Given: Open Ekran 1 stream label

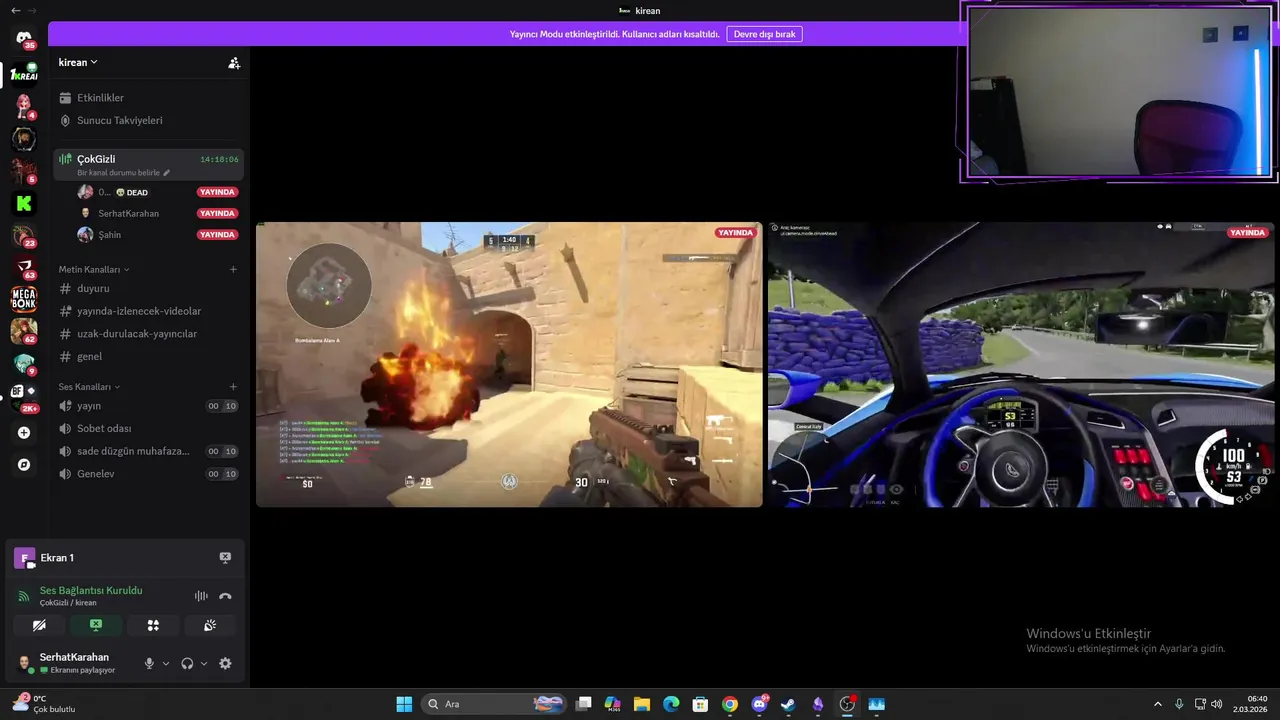Looking at the screenshot, I should (x=57, y=558).
